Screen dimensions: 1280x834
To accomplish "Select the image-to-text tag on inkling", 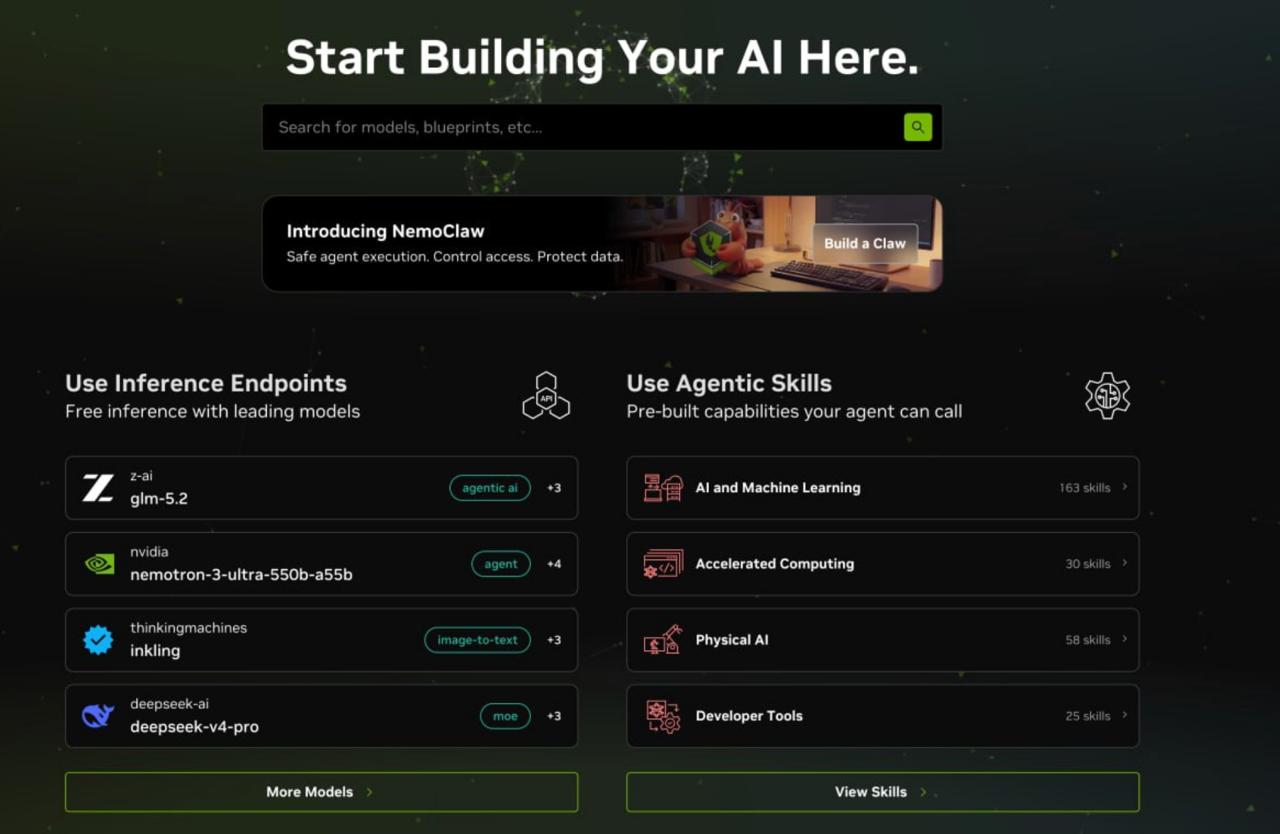I will click(478, 640).
